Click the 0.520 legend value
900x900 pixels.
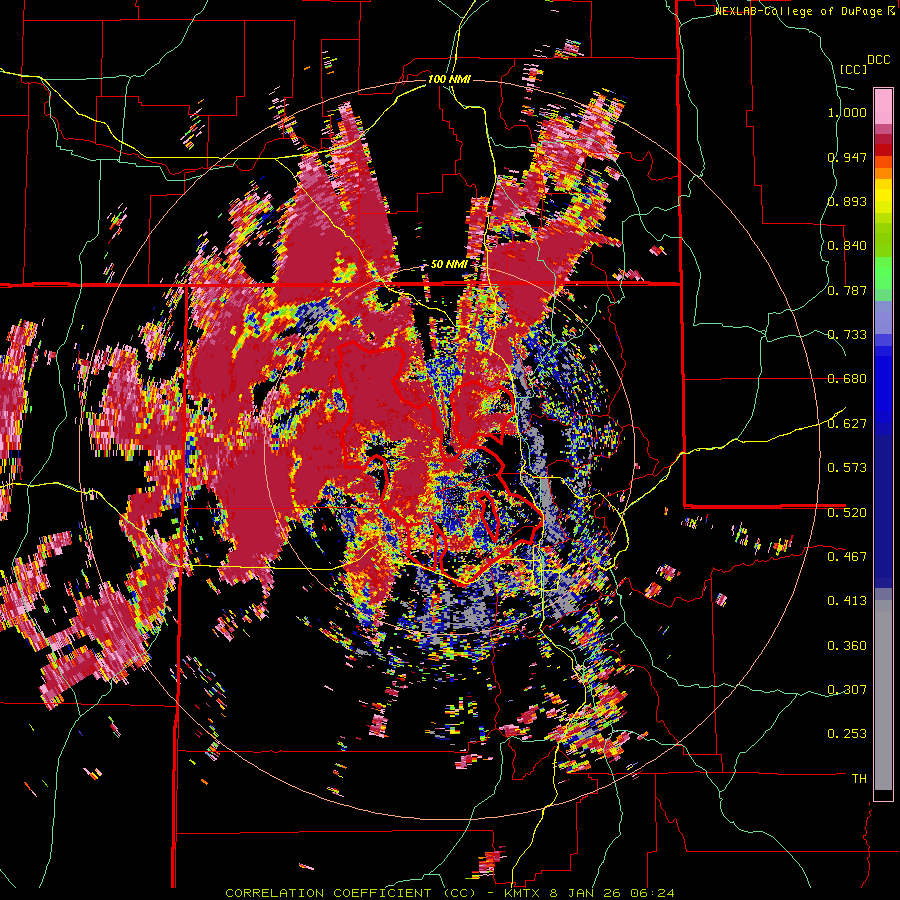tap(847, 512)
